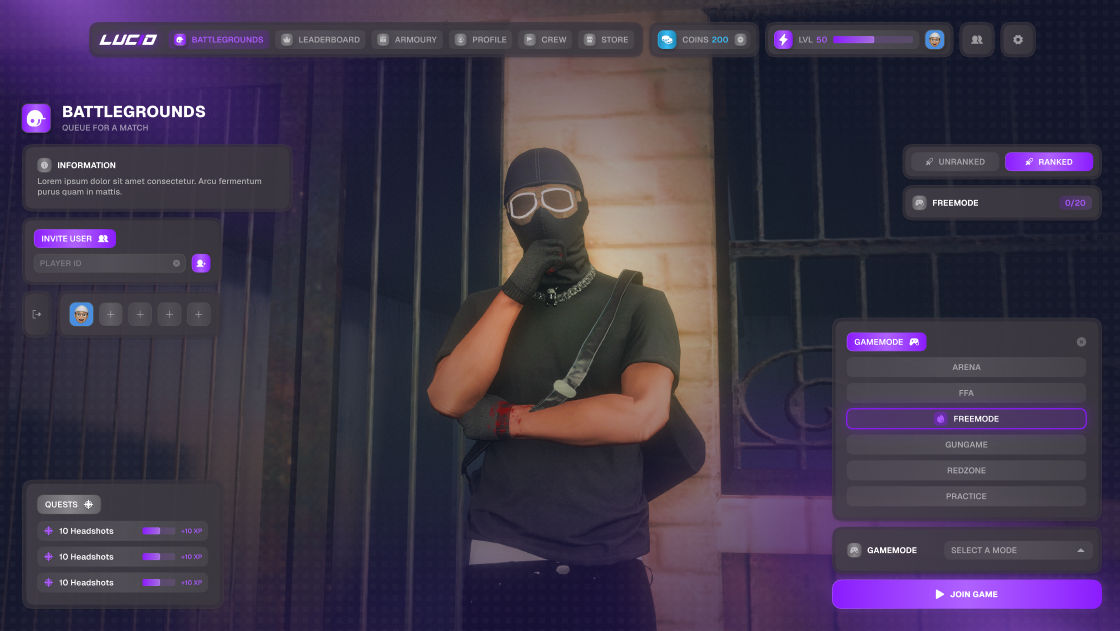Open the Leaderboard tab
1120x631 pixels.
pyautogui.click(x=322, y=40)
